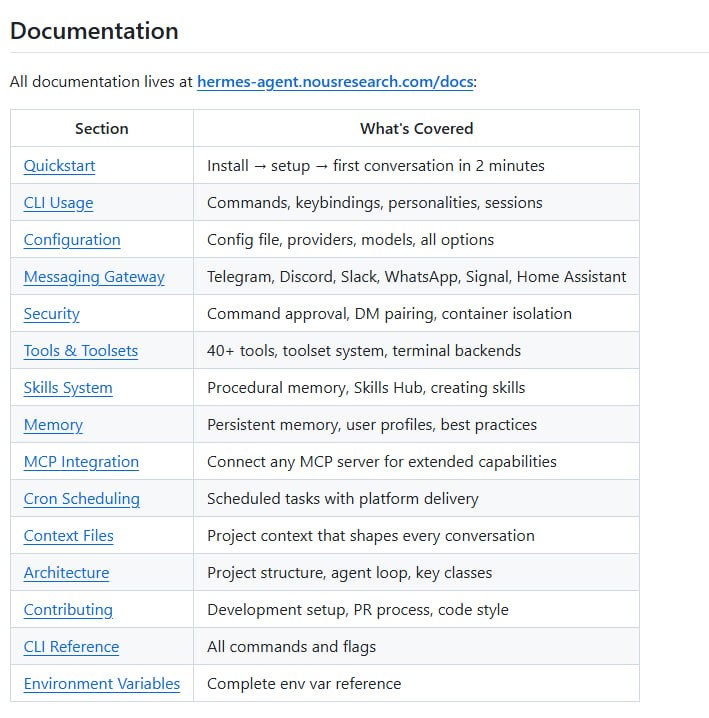
Task: Go to the Cron Scheduling link
Action: tap(81, 499)
